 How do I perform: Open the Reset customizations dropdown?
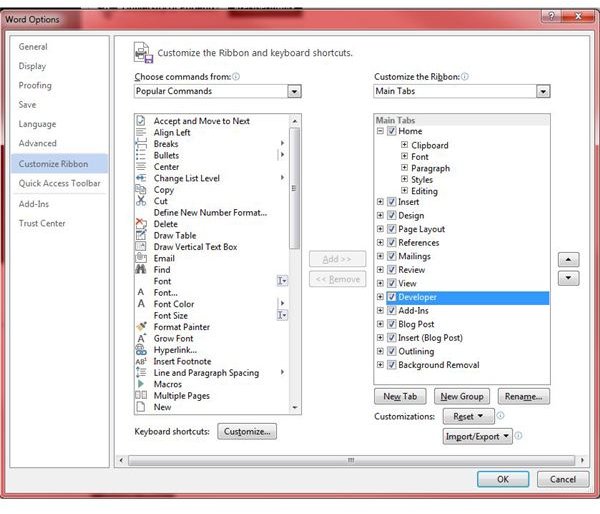(x=468, y=416)
